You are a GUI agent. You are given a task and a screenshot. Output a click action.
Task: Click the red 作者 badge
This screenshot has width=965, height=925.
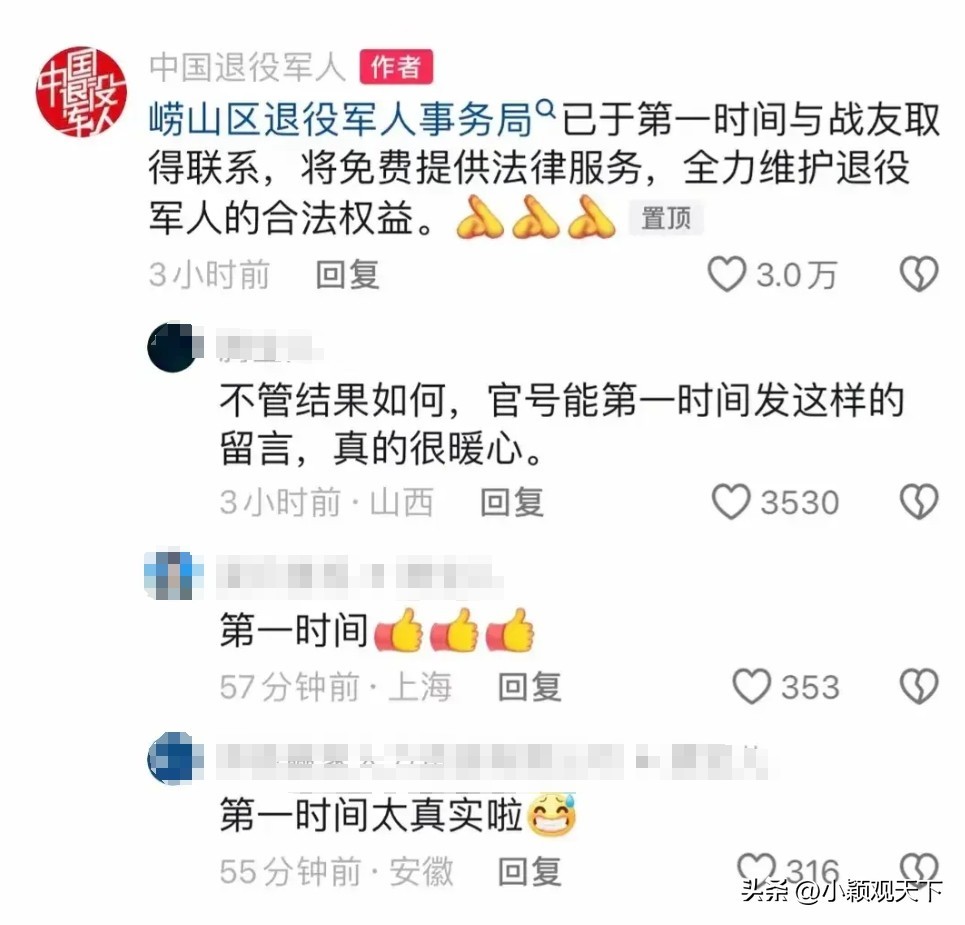pyautogui.click(x=396, y=66)
